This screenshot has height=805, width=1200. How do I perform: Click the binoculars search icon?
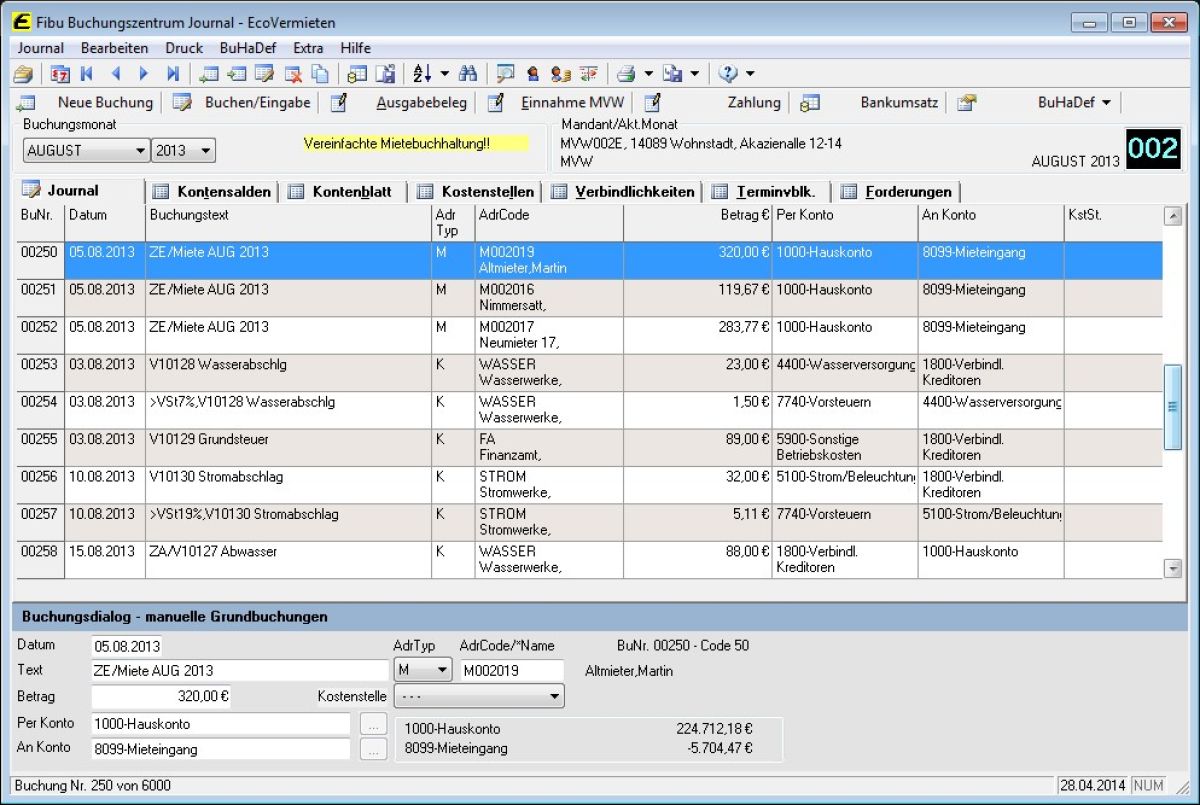point(468,73)
